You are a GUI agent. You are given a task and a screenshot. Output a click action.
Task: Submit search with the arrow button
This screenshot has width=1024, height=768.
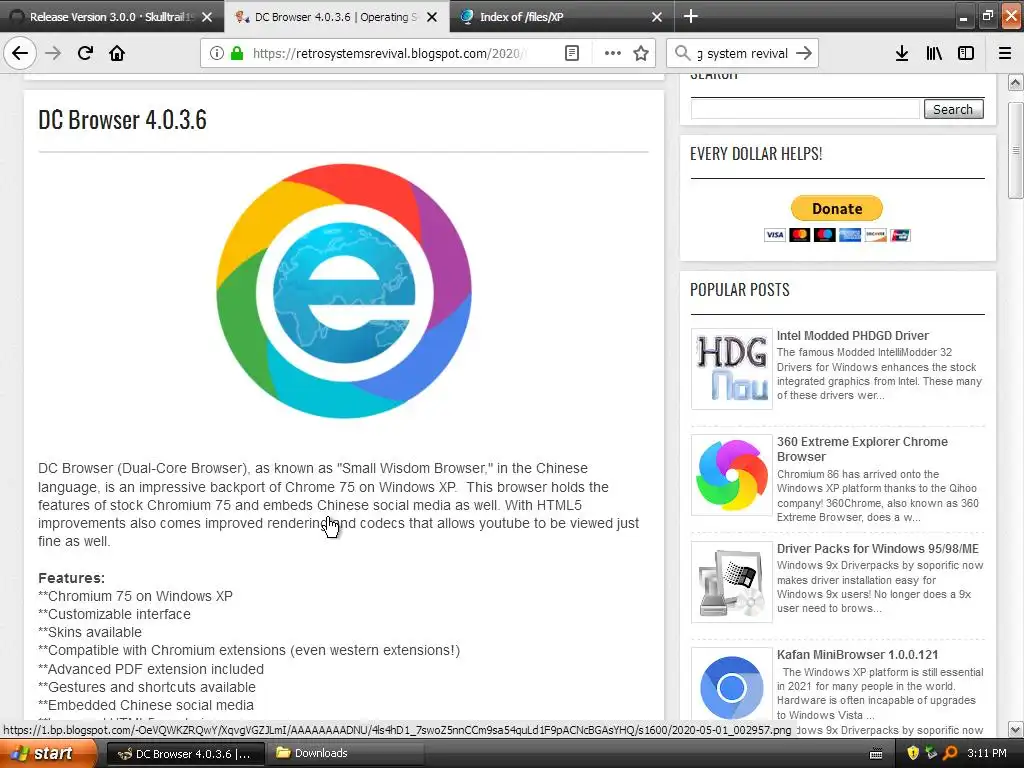[x=804, y=53]
